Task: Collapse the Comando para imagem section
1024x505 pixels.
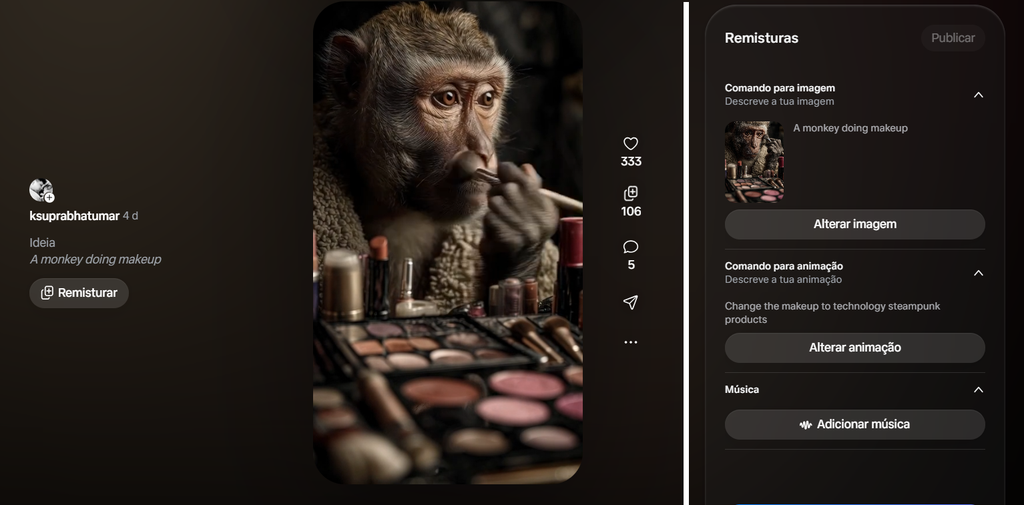Action: click(978, 95)
